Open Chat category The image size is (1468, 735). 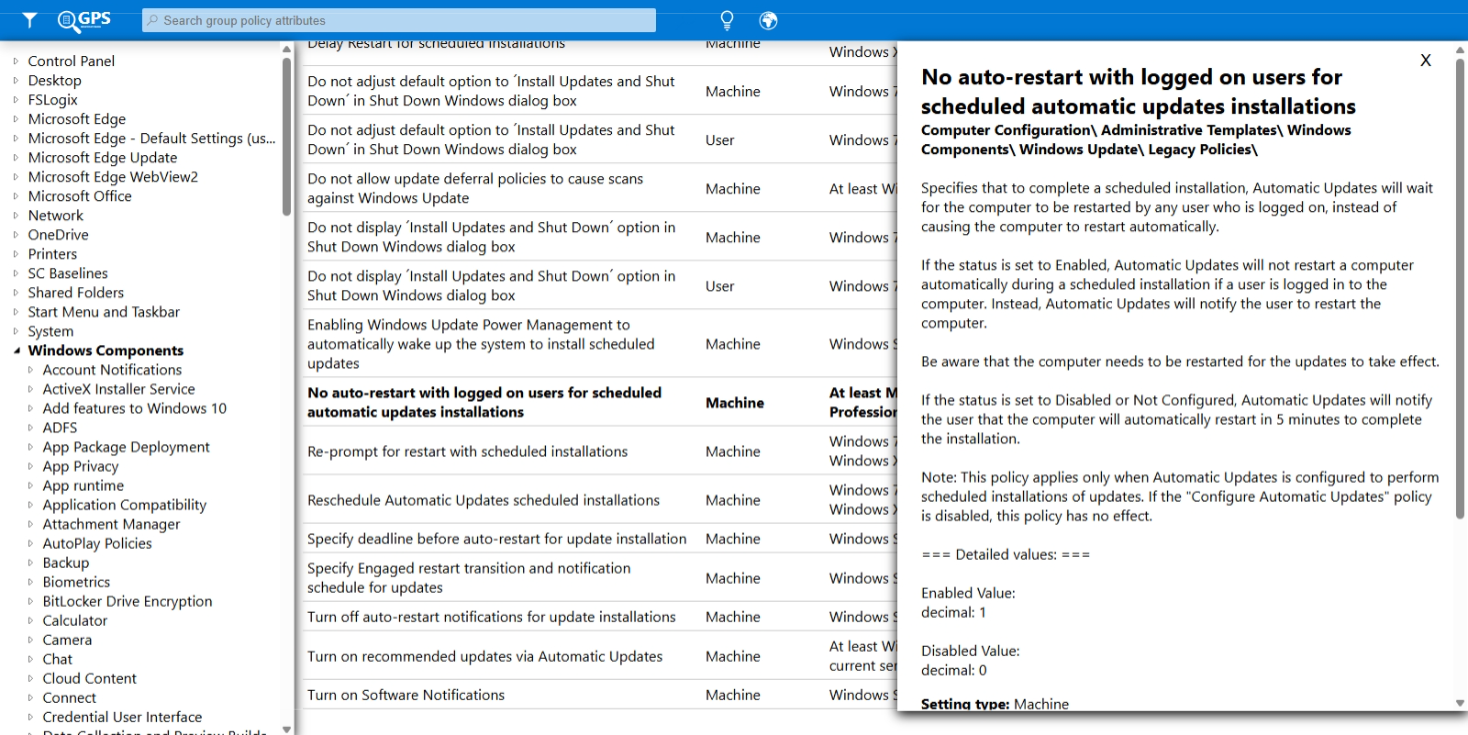[x=58, y=659]
